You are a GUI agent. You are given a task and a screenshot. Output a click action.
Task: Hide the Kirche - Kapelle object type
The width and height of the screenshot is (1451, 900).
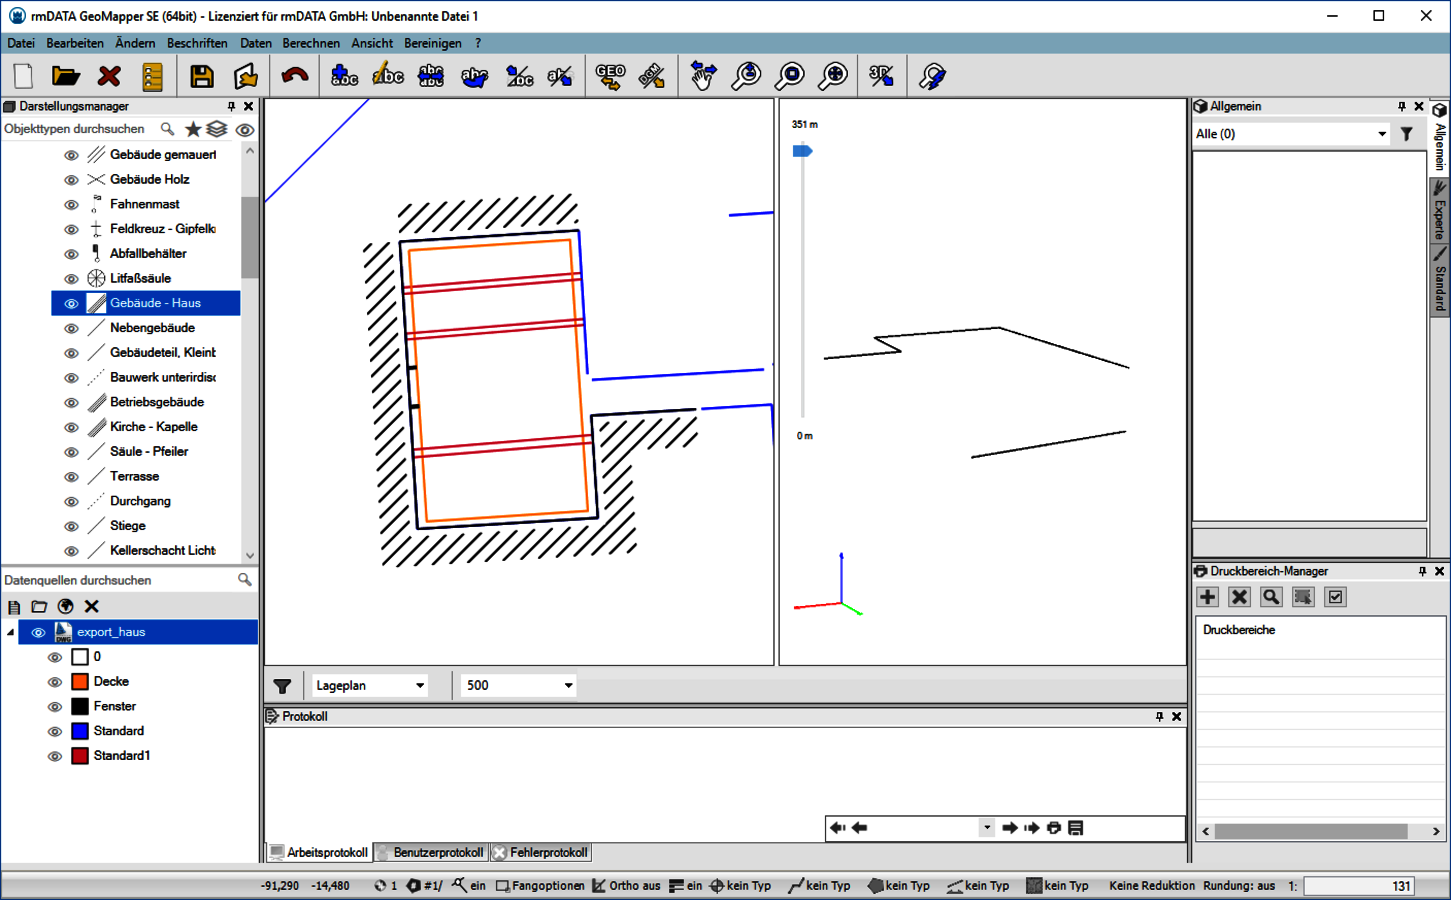(71, 427)
